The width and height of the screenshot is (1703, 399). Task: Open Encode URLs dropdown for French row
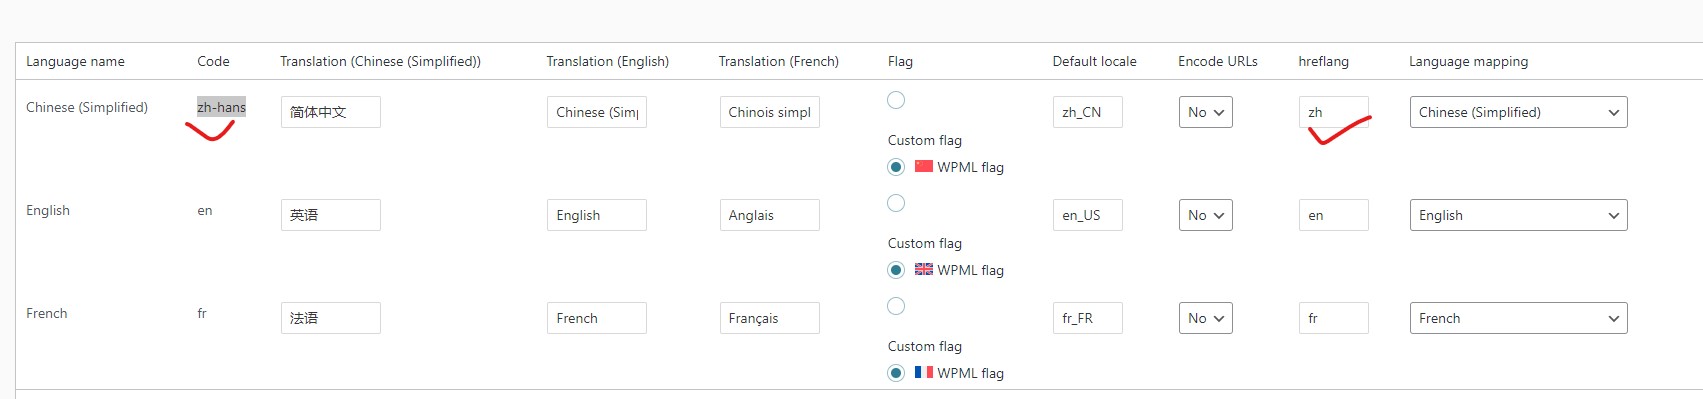coord(1205,318)
